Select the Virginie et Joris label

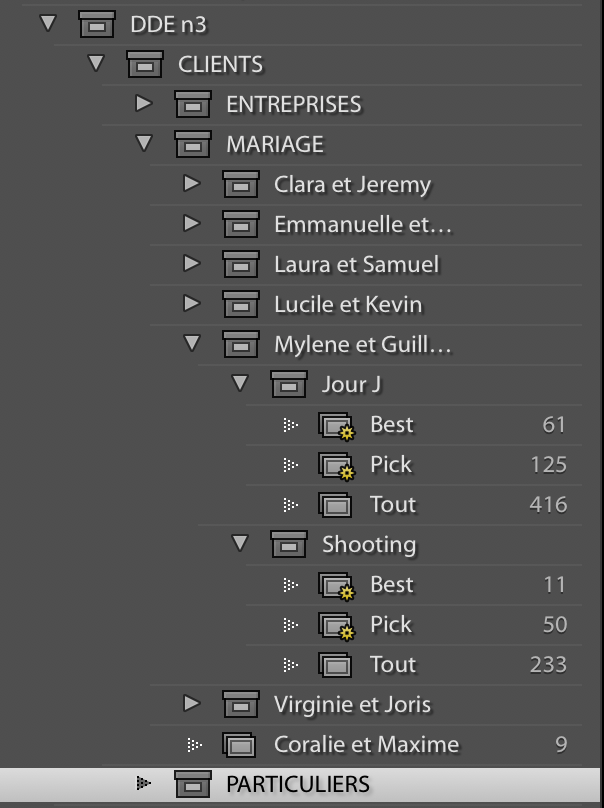(353, 705)
